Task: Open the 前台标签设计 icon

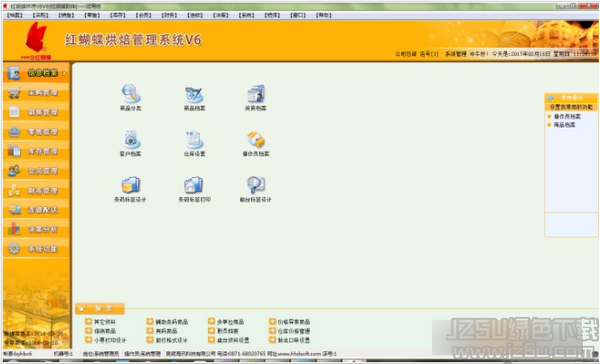Action: pyautogui.click(x=256, y=185)
